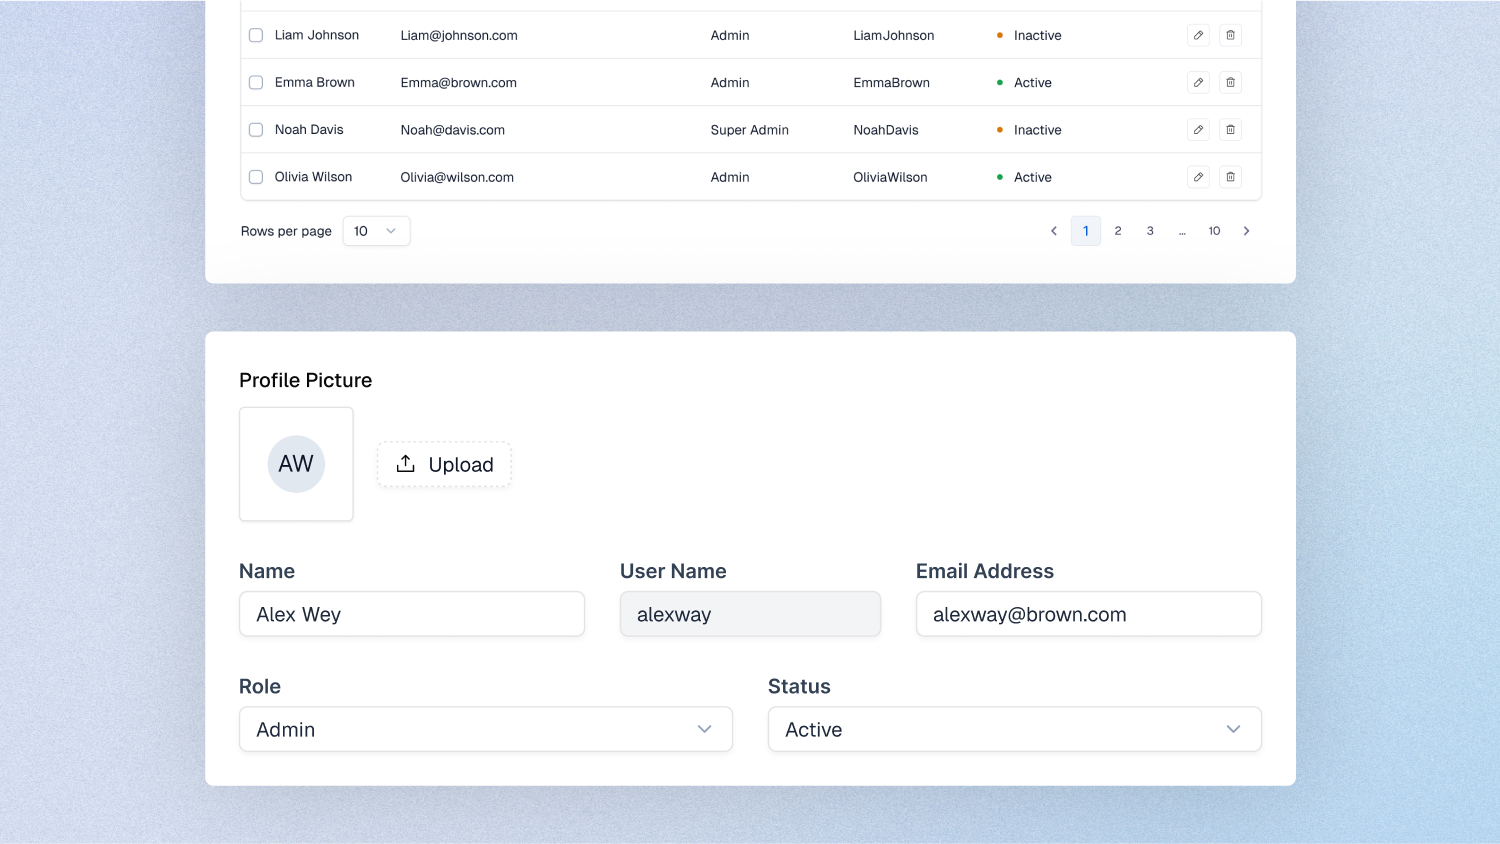1500x844 pixels.
Task: Check the Noah Davis row checkbox
Action: (256, 130)
